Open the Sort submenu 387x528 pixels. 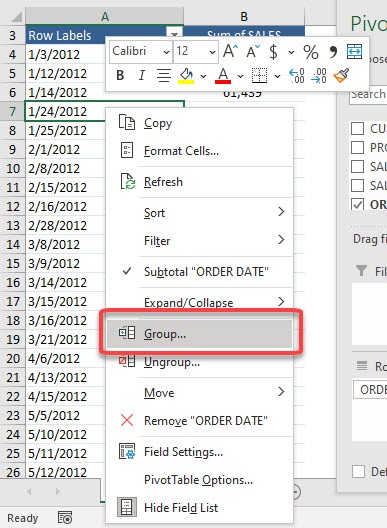tap(199, 213)
